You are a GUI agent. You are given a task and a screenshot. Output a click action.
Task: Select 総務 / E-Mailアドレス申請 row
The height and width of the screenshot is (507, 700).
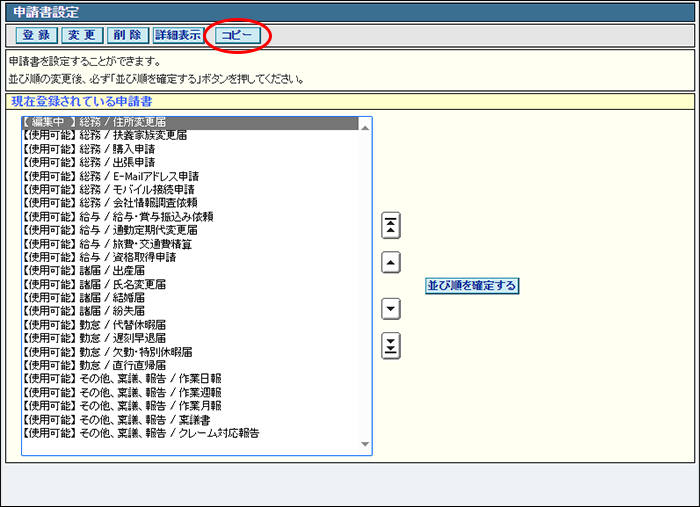[x=190, y=176]
